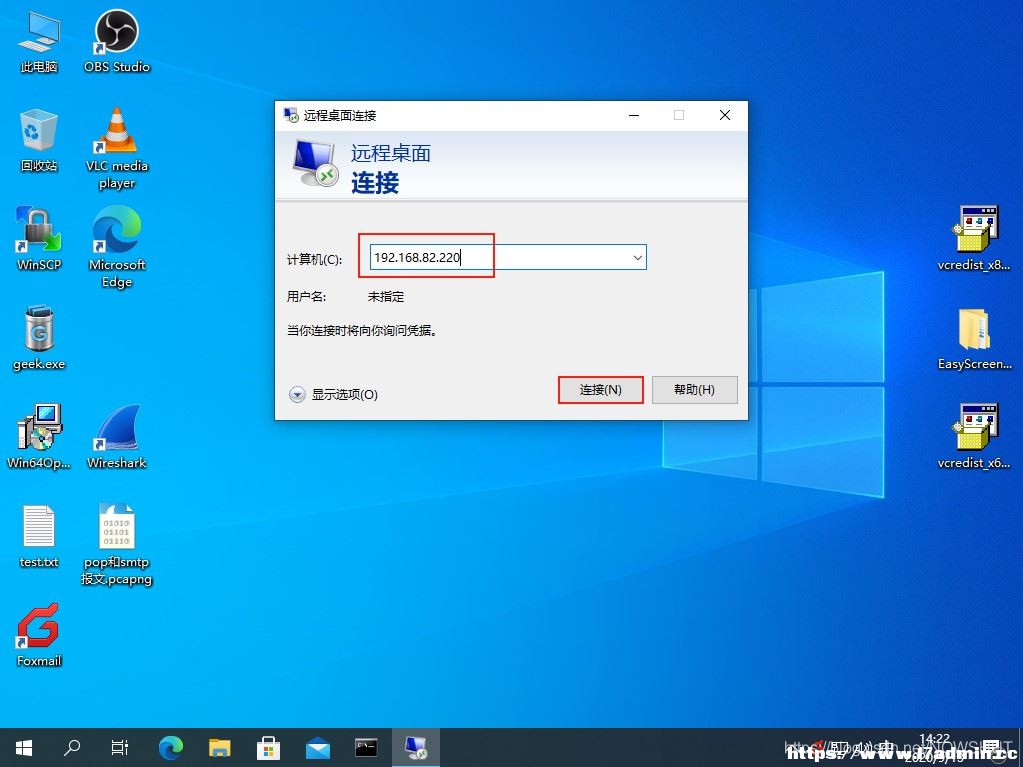
Task: Minimize the 远程桌面连接 window
Action: (634, 115)
